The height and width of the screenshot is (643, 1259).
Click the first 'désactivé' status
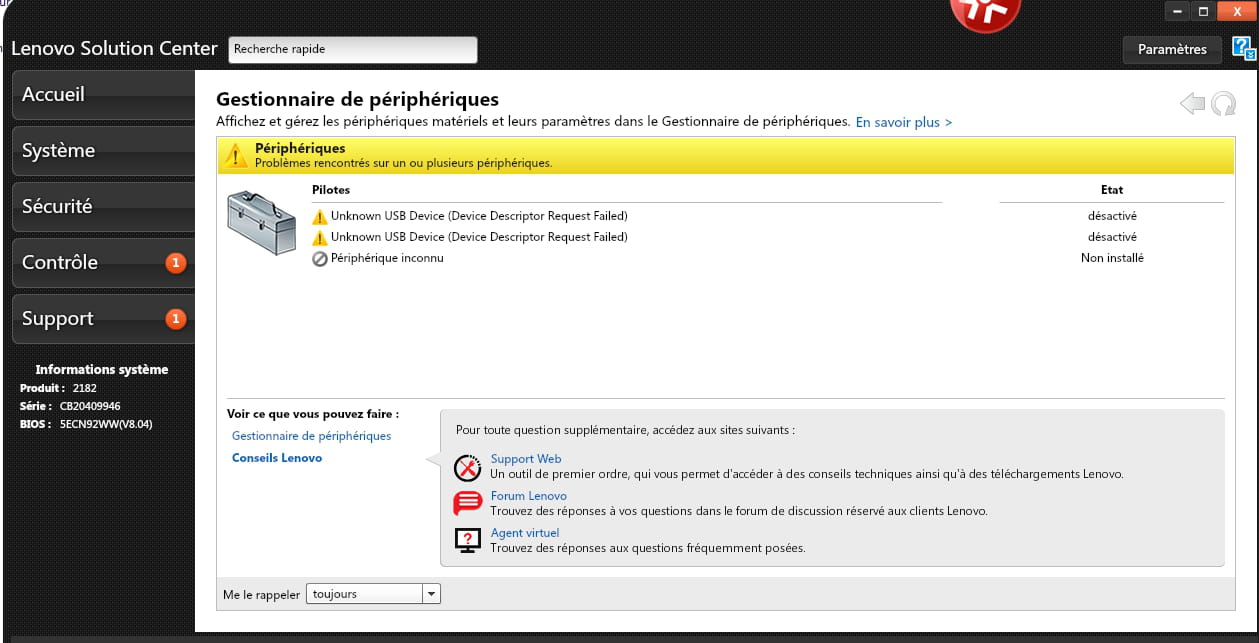pos(1112,216)
